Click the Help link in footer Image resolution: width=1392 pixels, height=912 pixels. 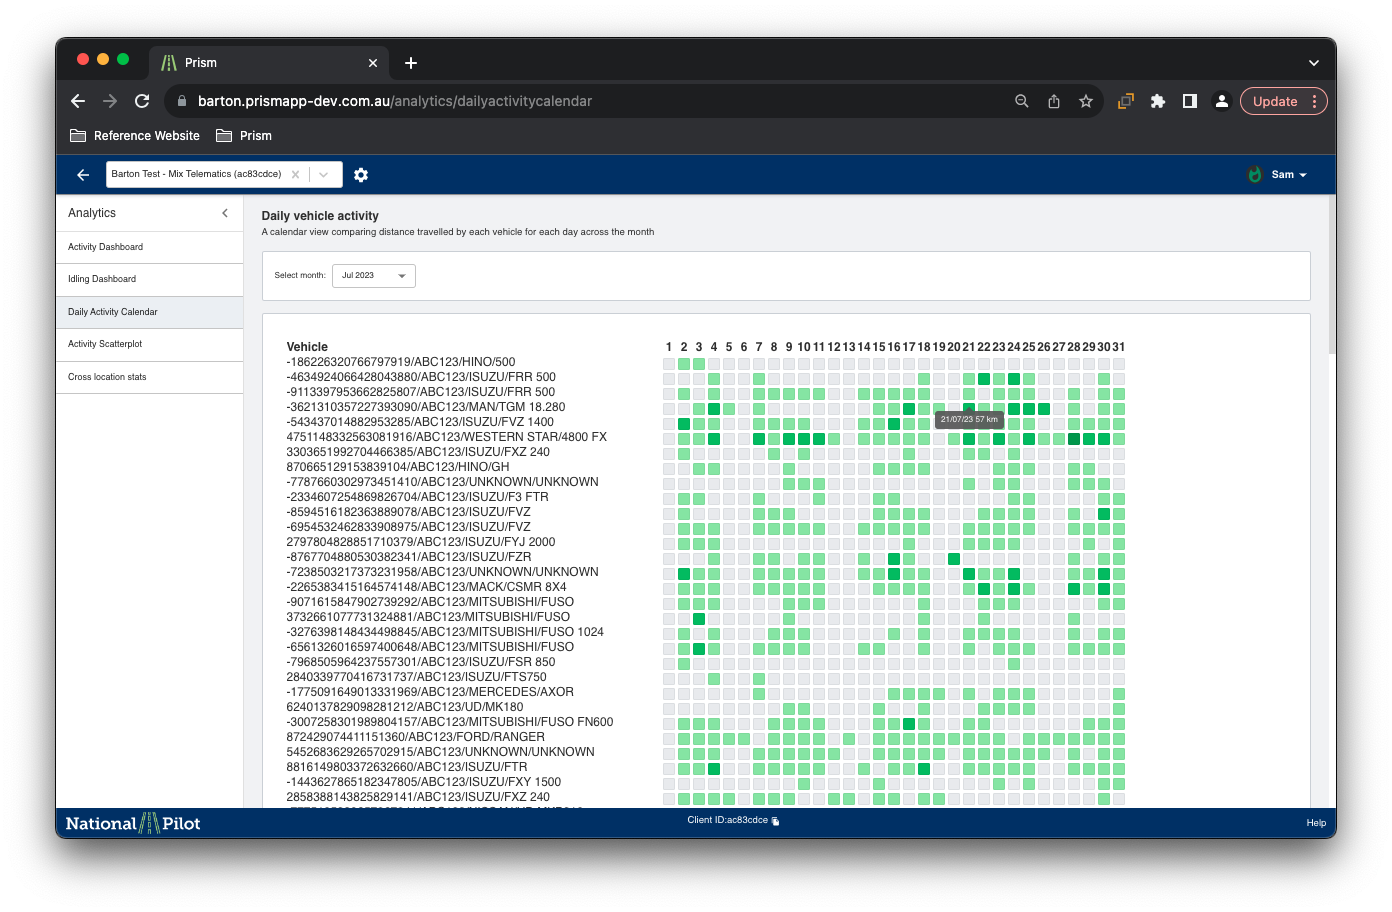click(1315, 823)
